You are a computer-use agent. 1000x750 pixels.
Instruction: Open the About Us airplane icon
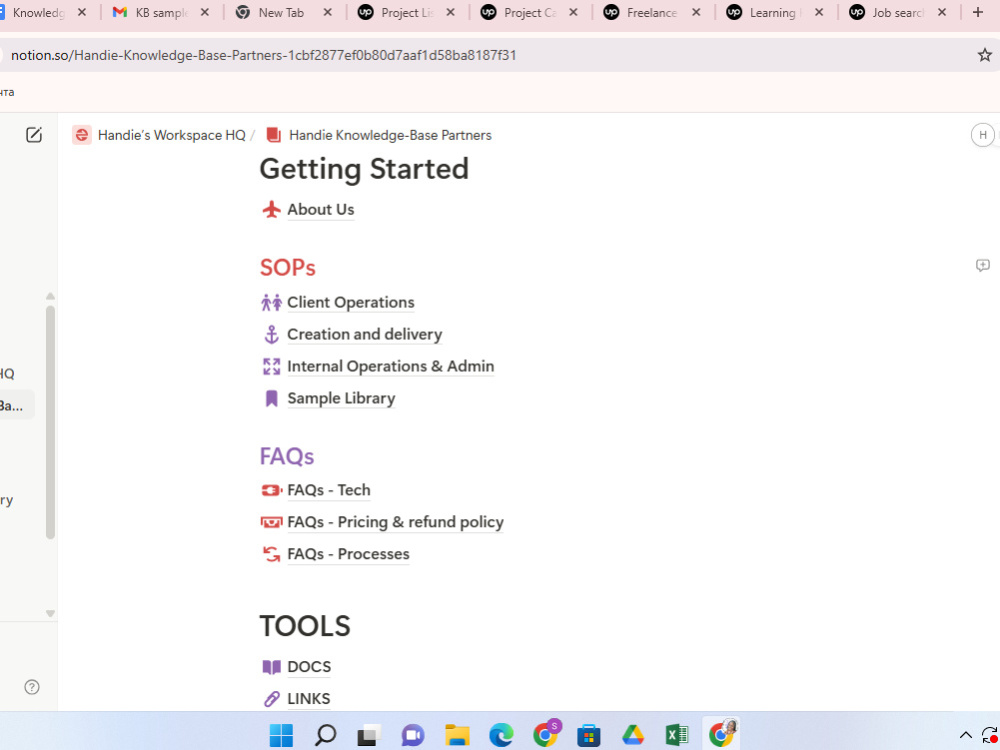pos(271,209)
